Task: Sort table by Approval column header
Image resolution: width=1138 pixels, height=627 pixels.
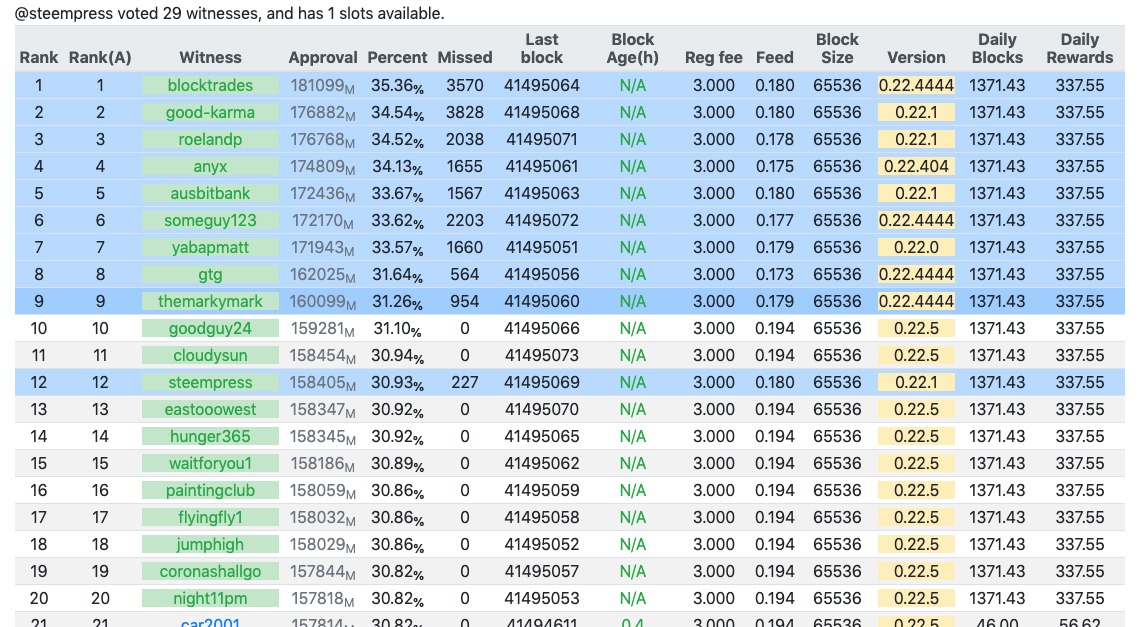Action: [x=322, y=58]
